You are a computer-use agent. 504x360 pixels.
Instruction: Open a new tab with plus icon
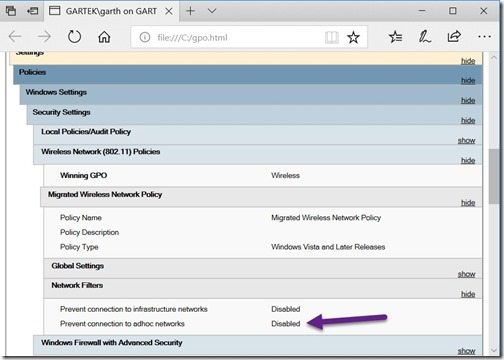pyautogui.click(x=190, y=11)
